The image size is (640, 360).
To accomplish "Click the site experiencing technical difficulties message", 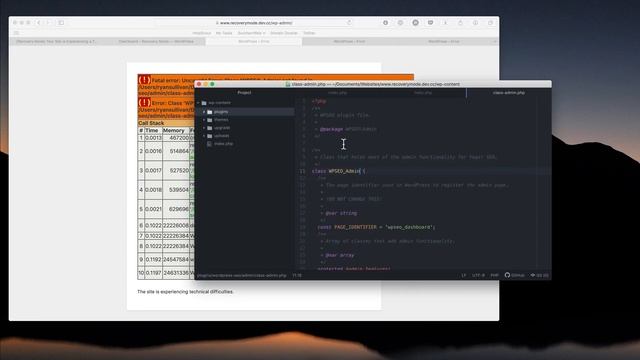I will click(185, 292).
